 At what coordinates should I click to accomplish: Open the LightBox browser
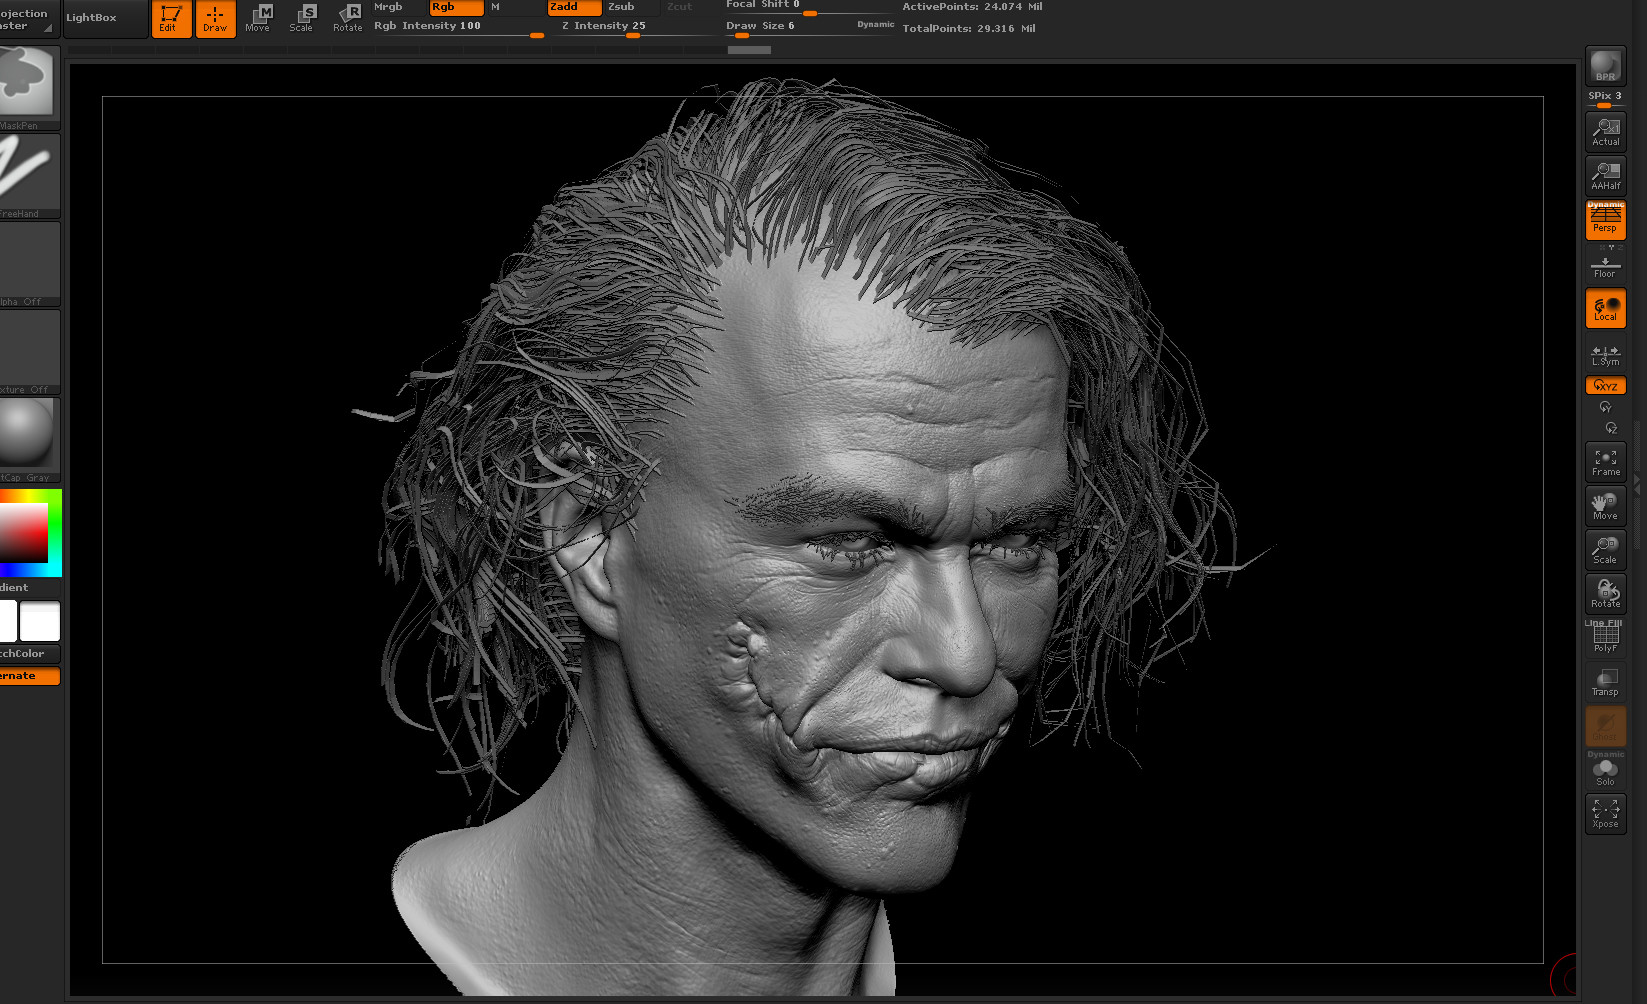105,18
